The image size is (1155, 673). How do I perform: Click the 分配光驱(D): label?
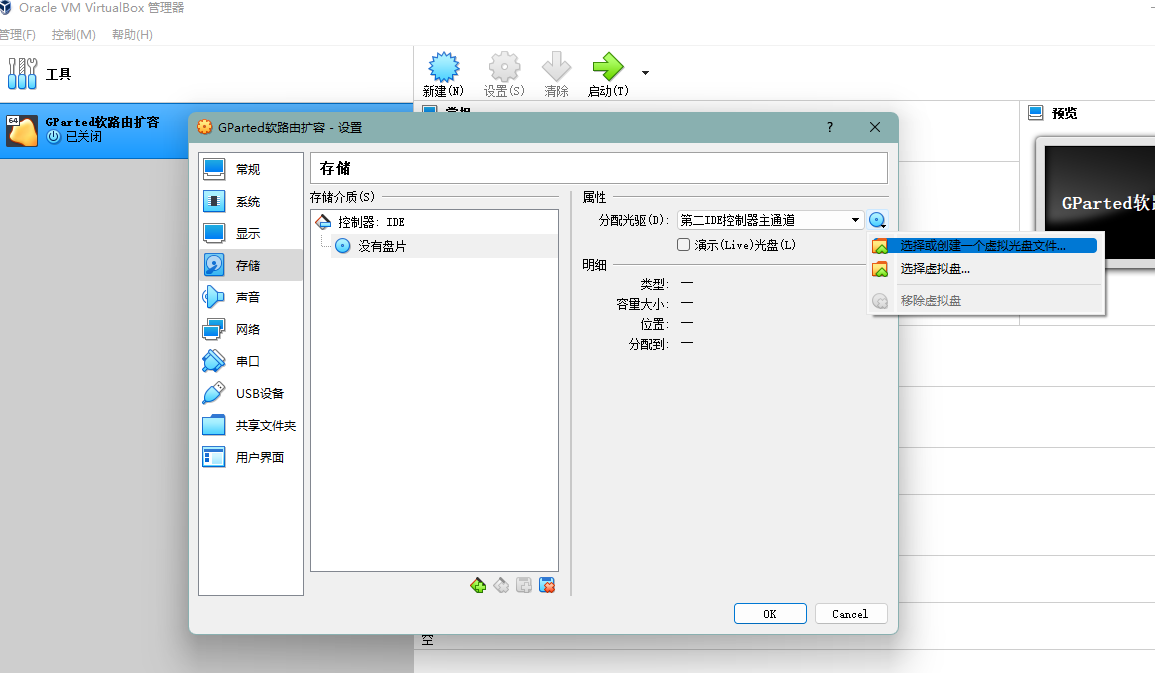633,220
